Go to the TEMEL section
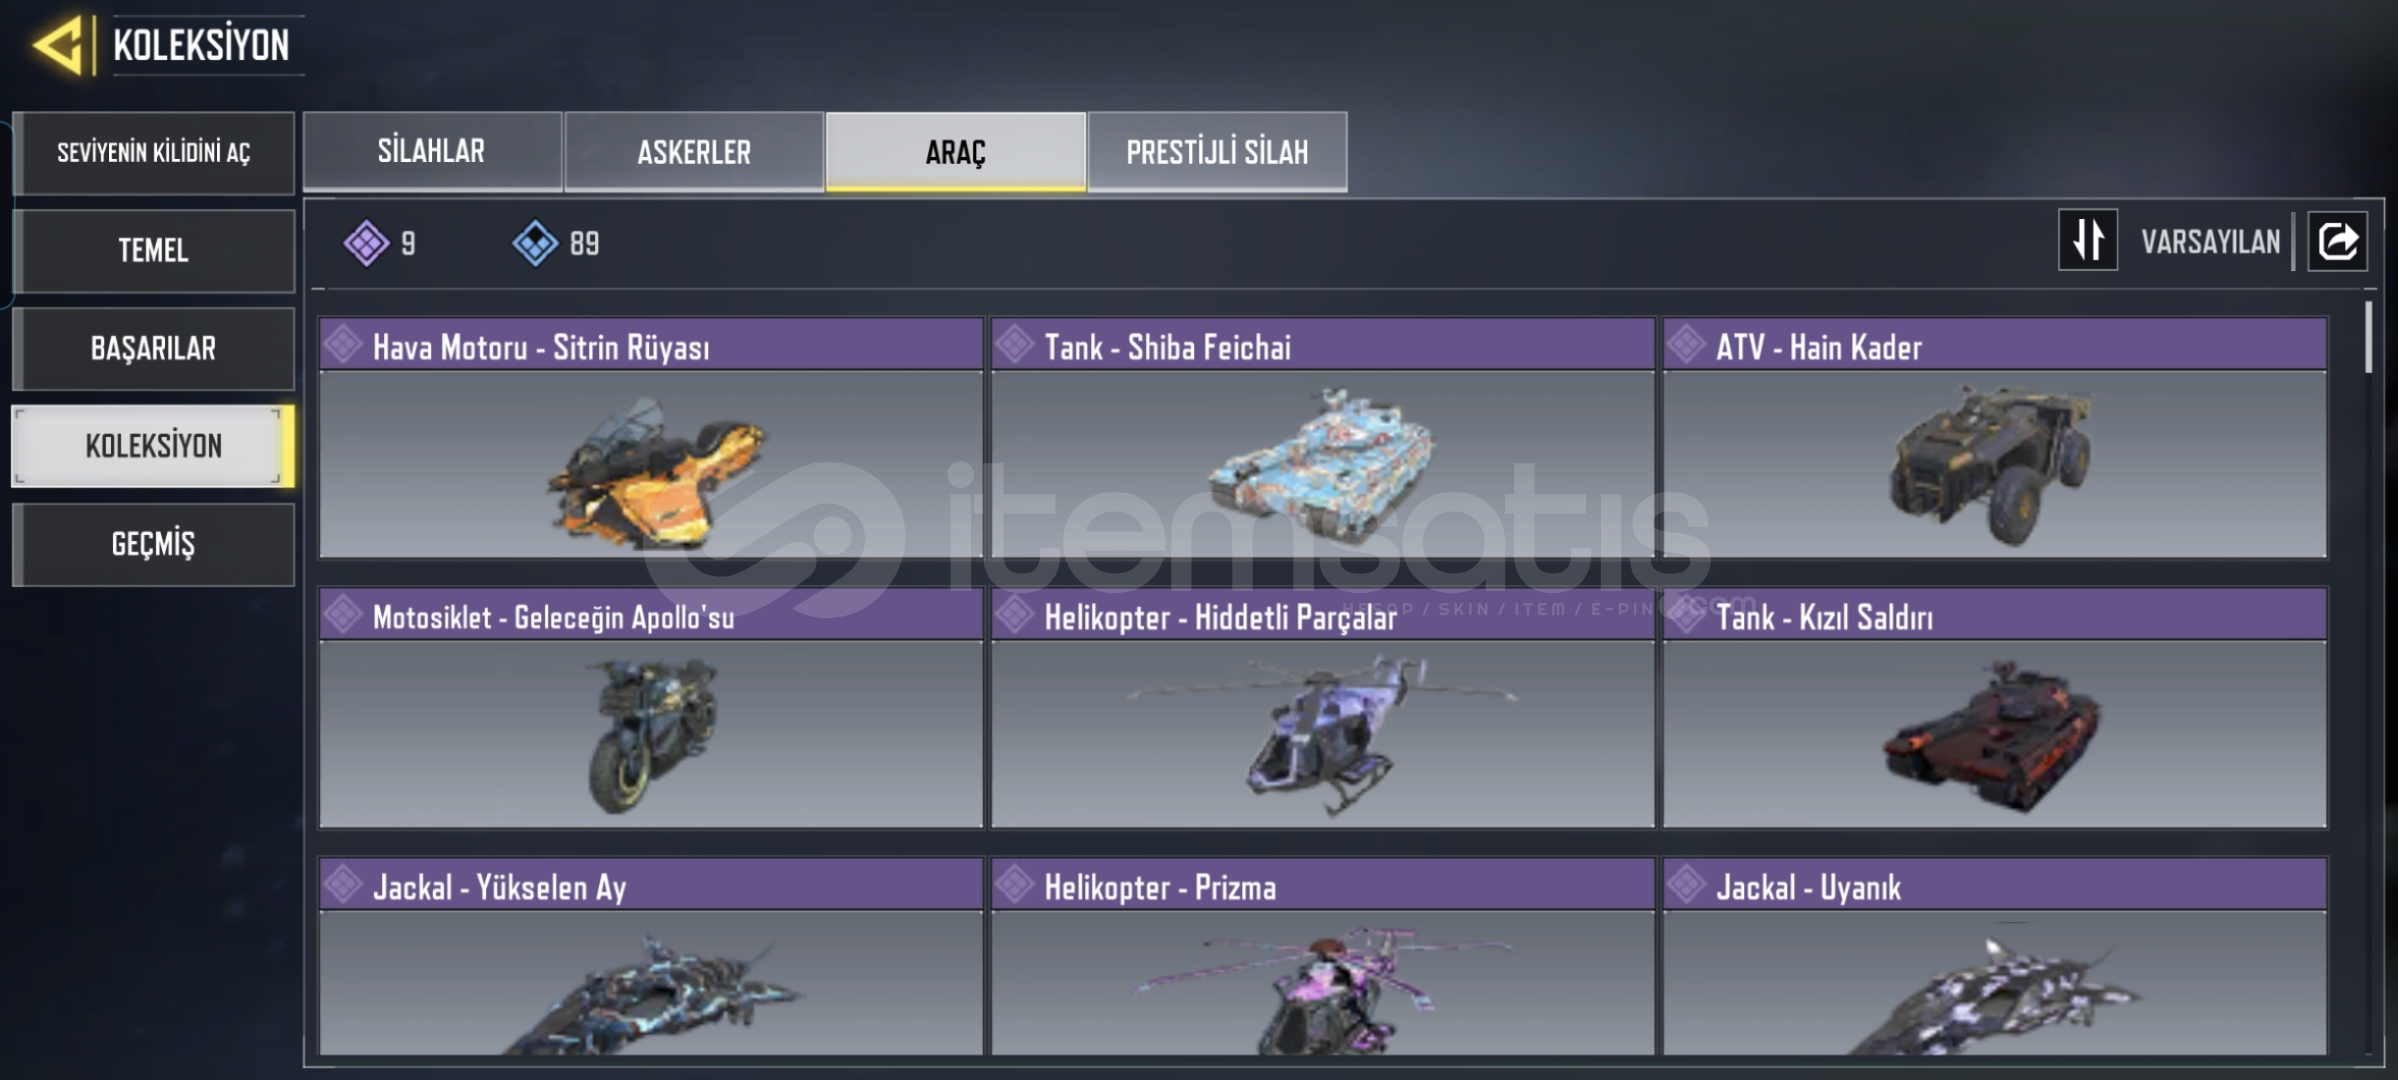Screen dimensions: 2398x1080 tap(153, 250)
